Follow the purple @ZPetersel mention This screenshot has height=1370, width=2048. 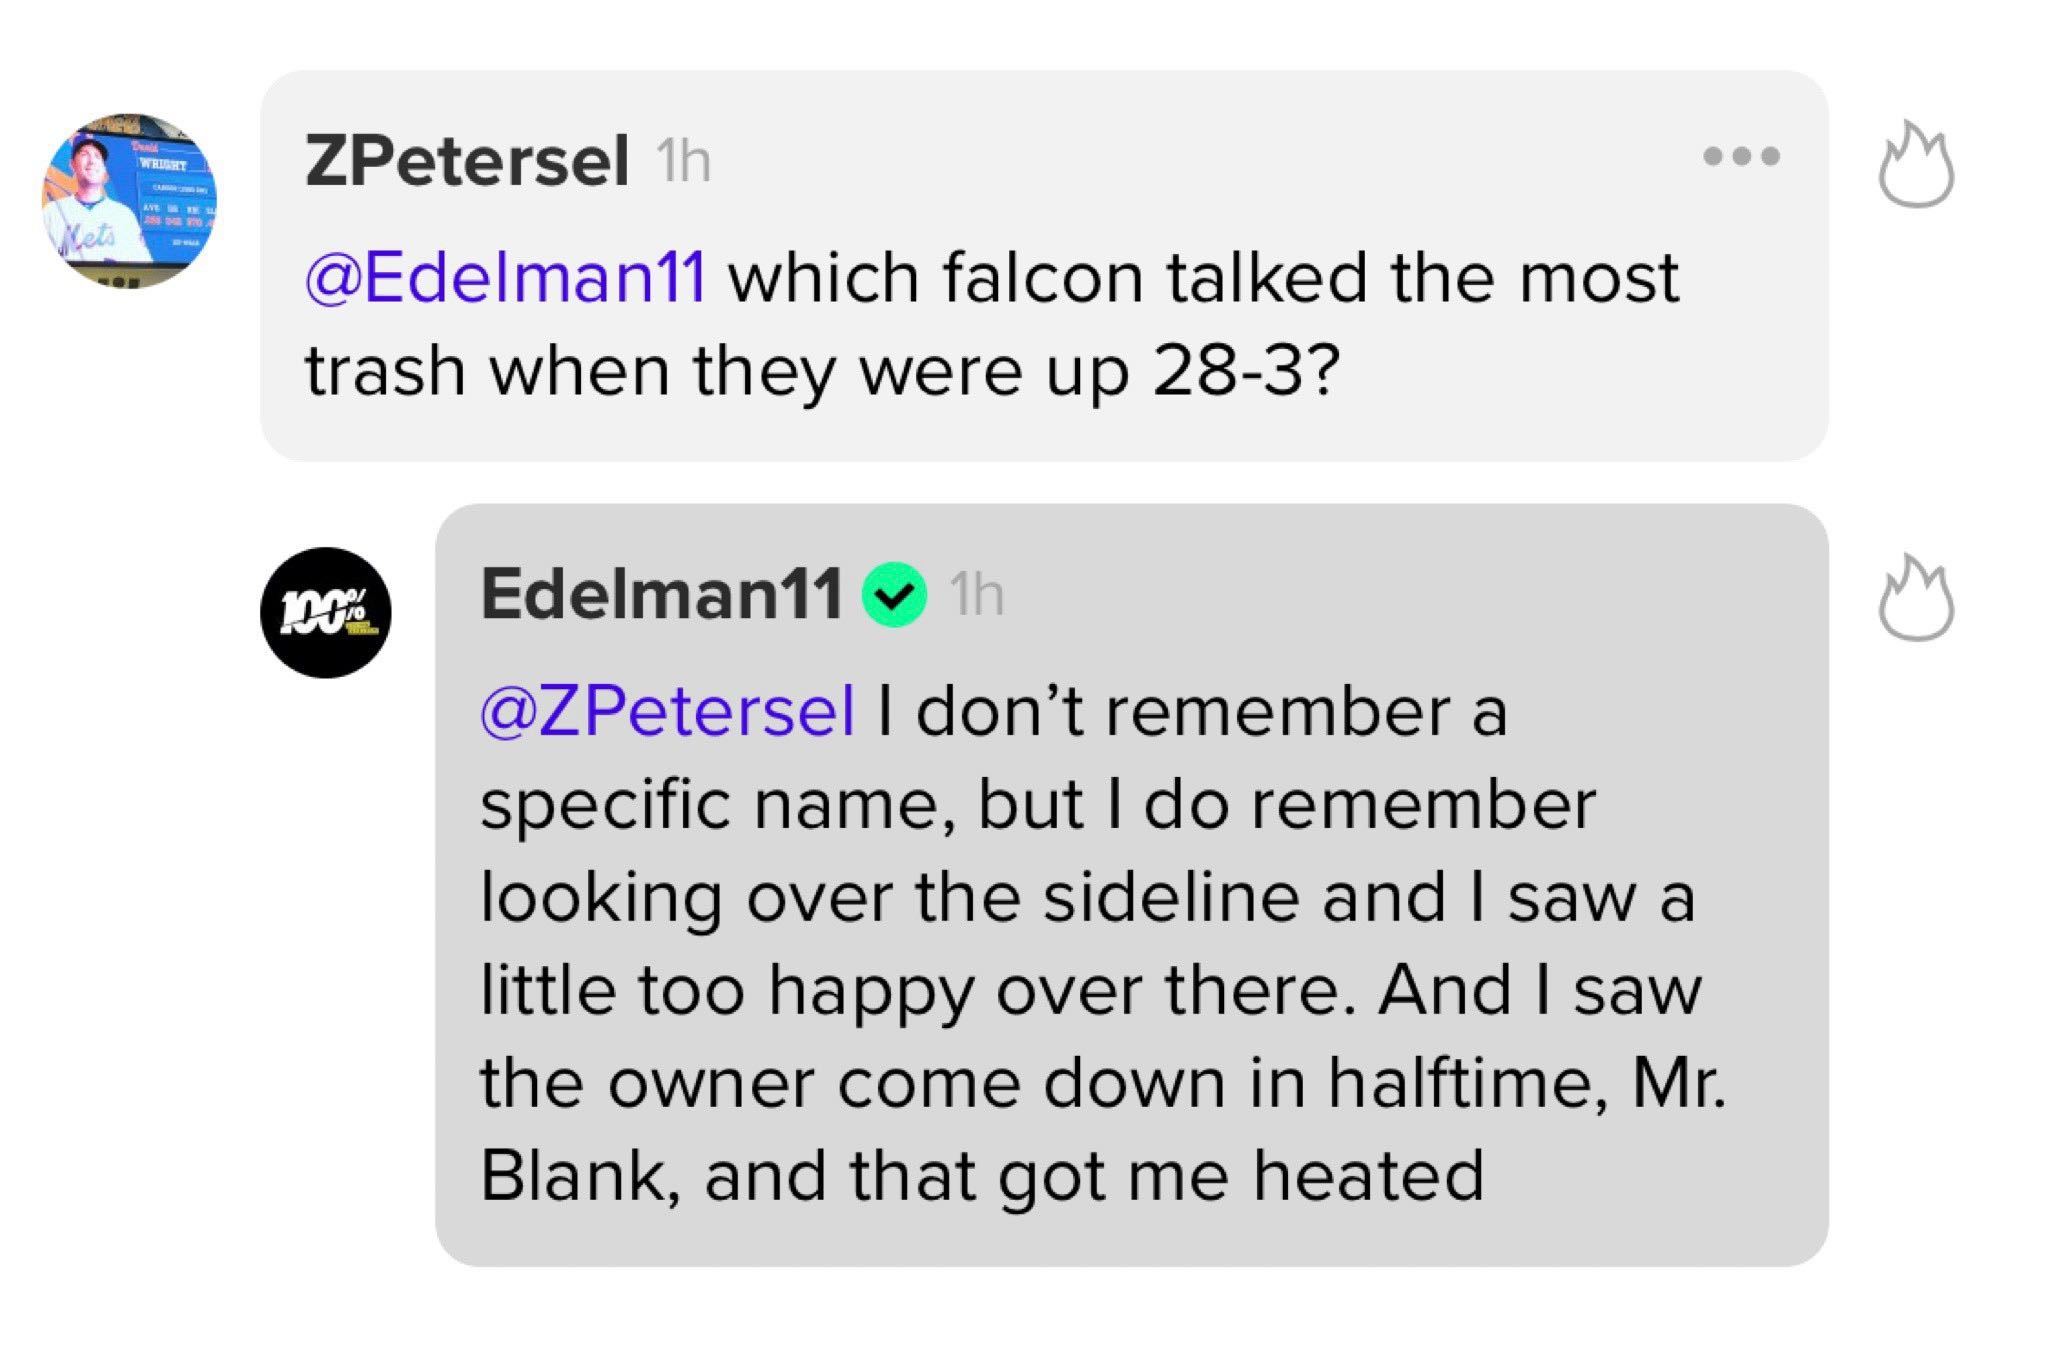[667, 711]
